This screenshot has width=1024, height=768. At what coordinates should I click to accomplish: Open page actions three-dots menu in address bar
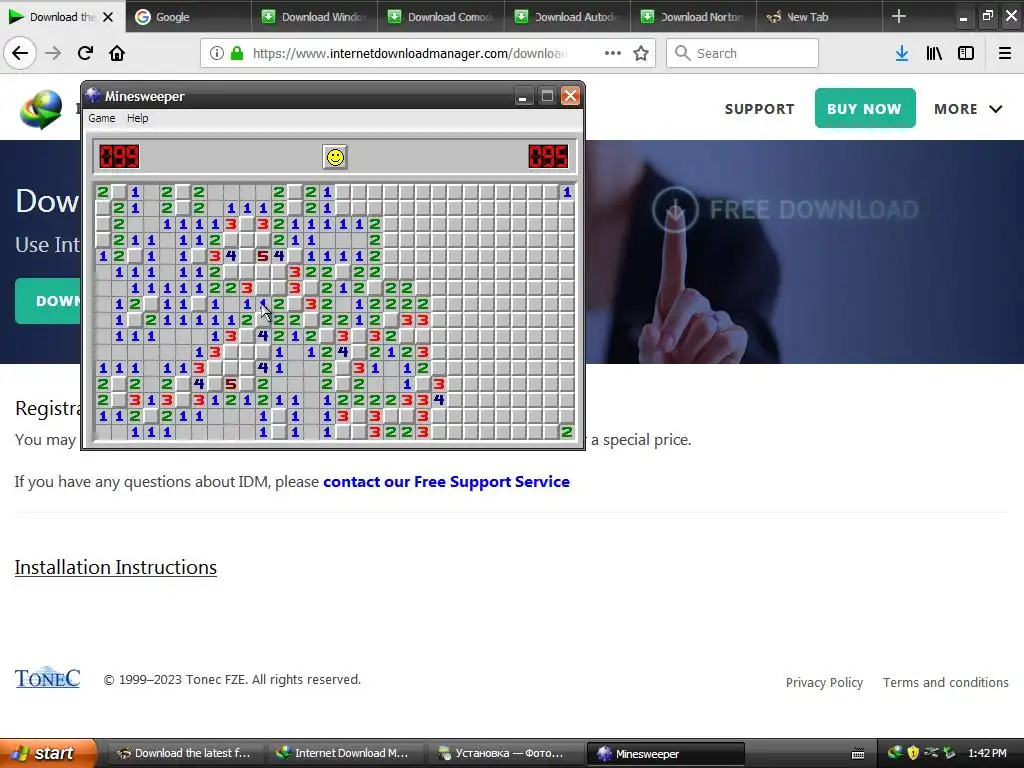(x=613, y=54)
